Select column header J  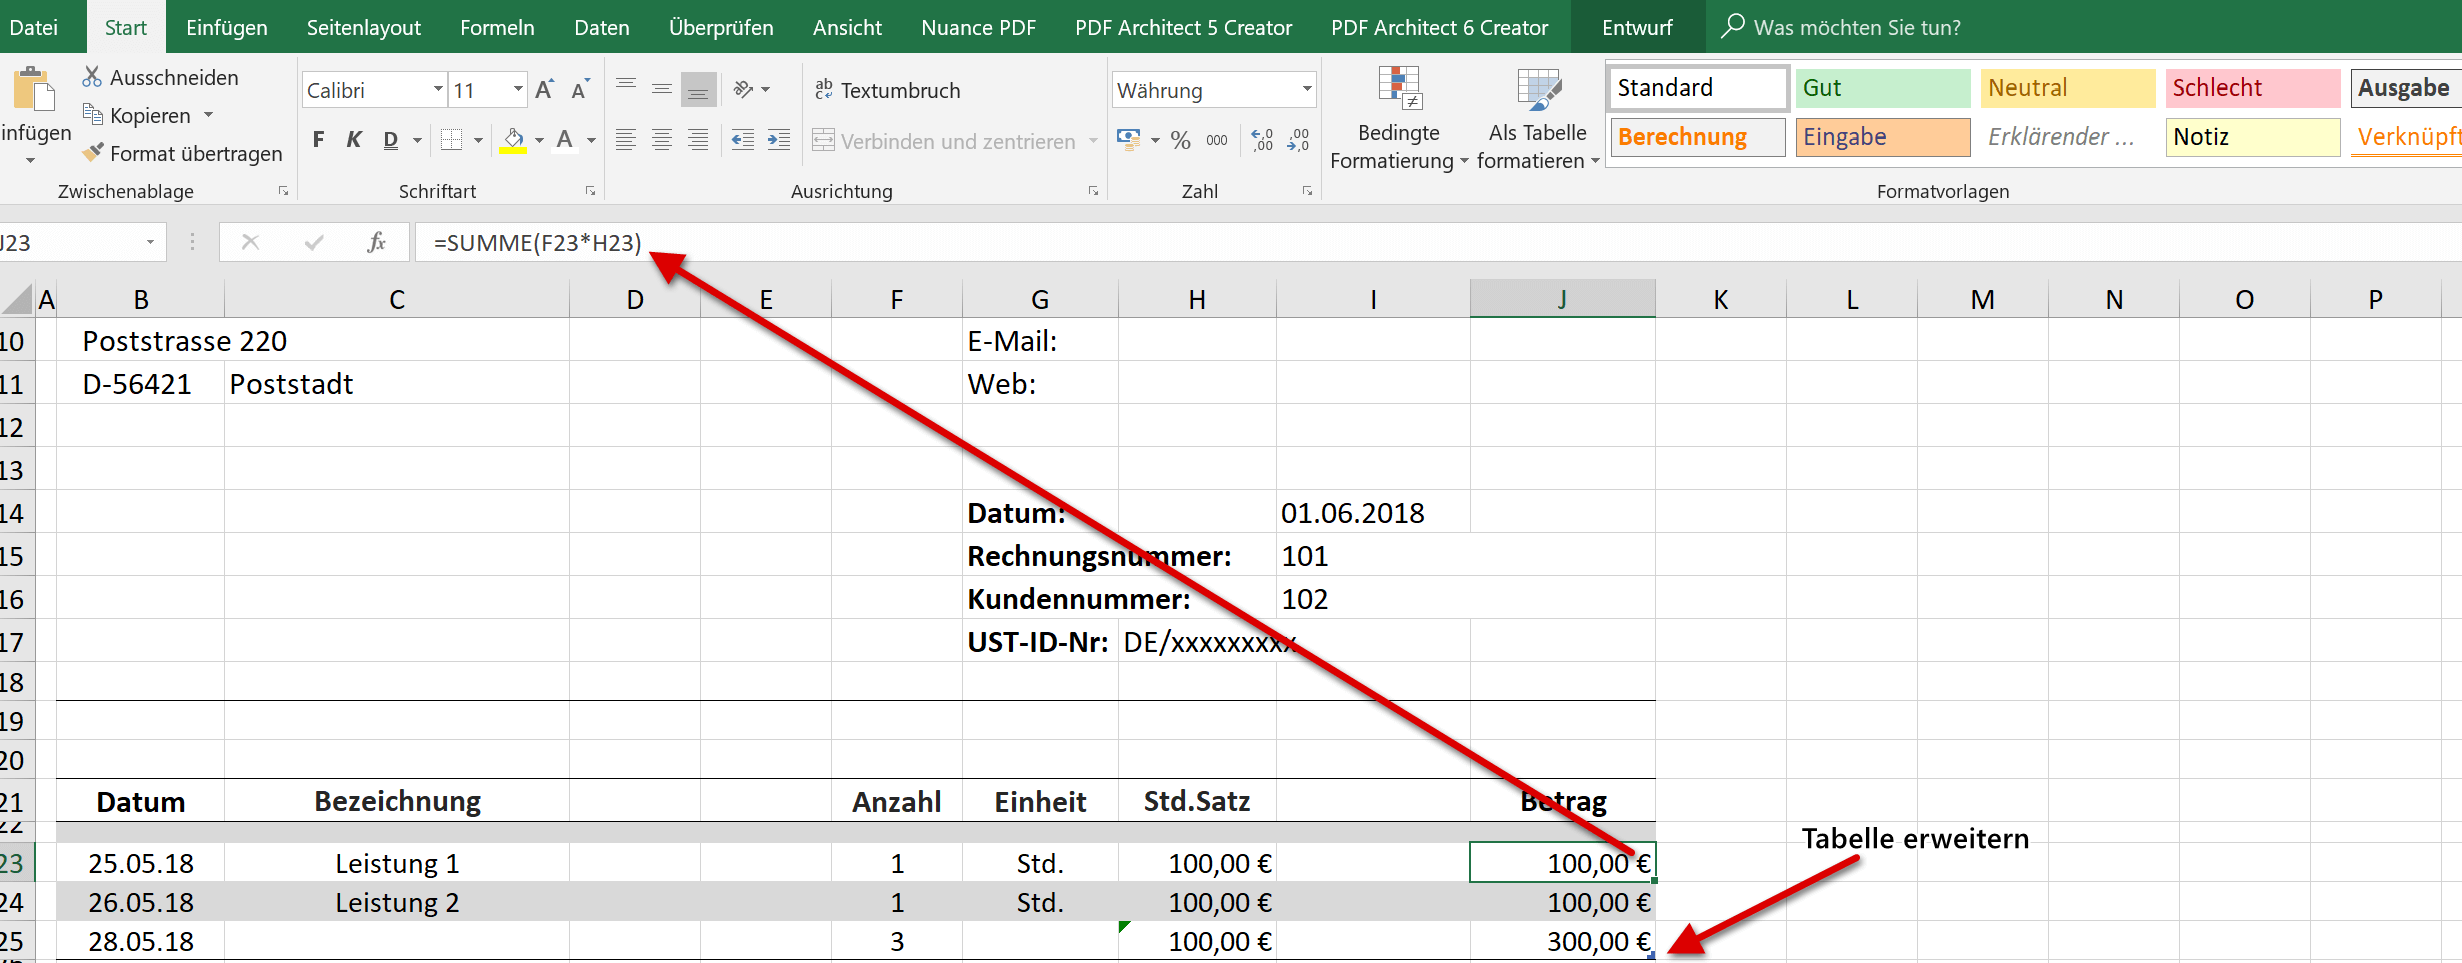[1562, 299]
